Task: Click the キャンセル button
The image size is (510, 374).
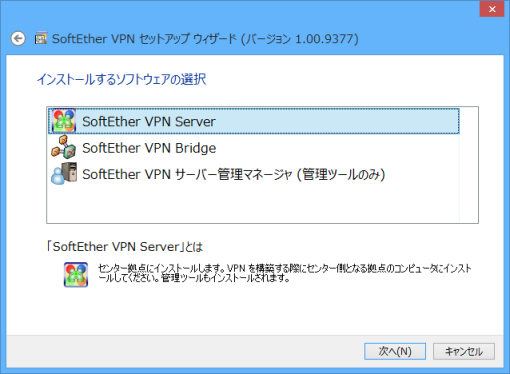Action: 464,351
